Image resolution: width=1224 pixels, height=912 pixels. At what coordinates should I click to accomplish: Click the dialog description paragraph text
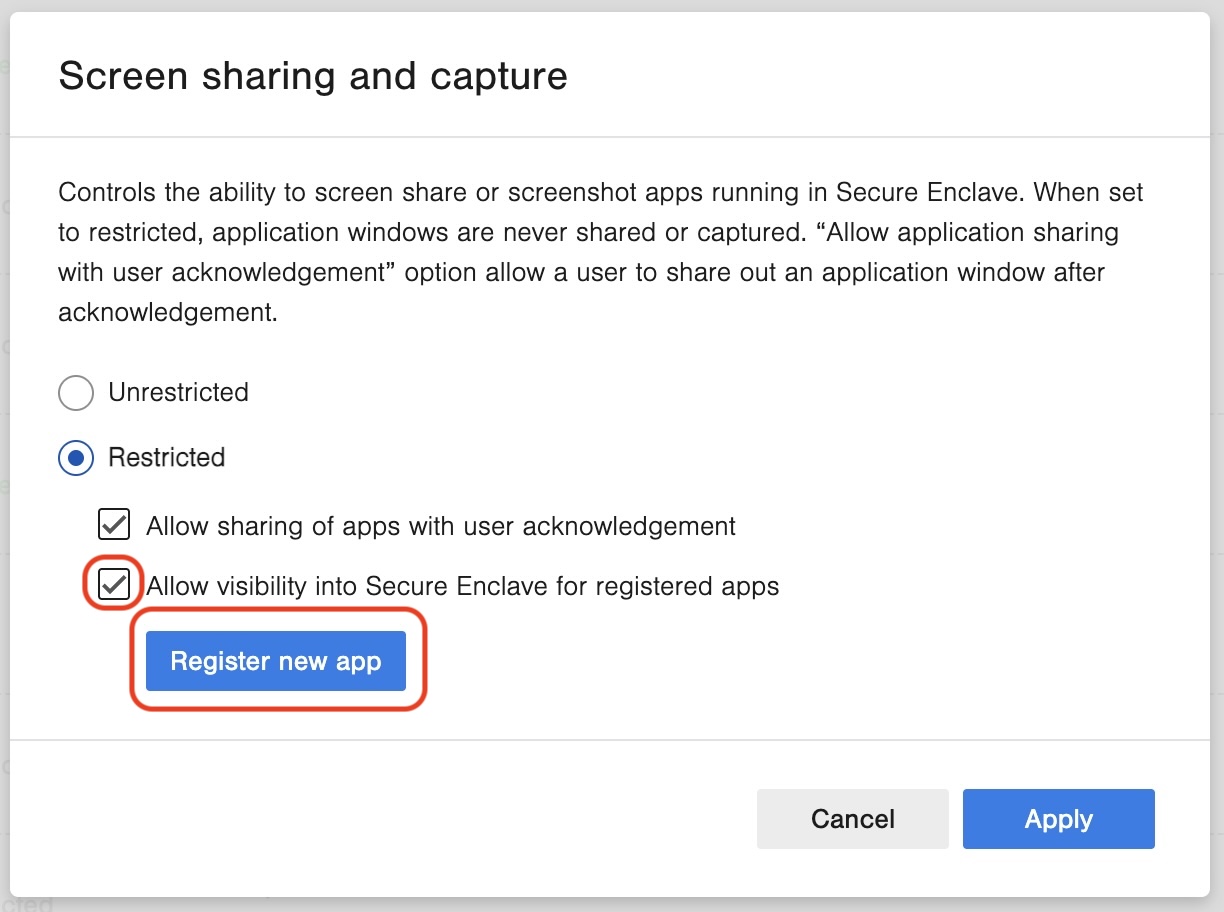(600, 251)
